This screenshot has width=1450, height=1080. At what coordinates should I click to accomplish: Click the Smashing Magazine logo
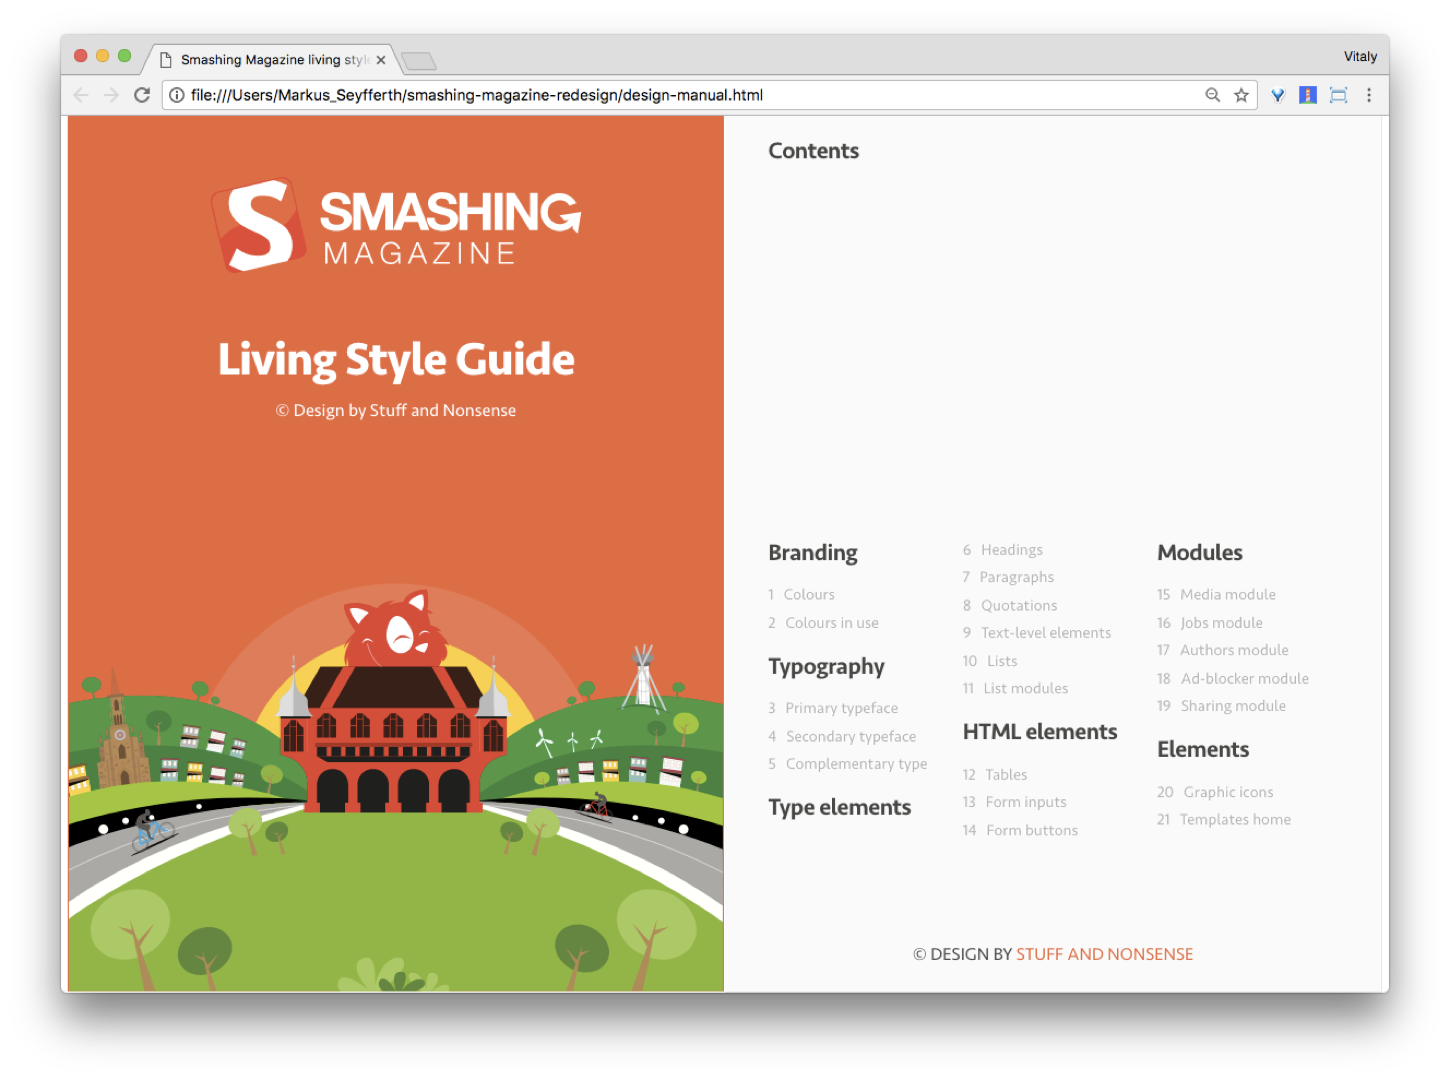click(396, 226)
